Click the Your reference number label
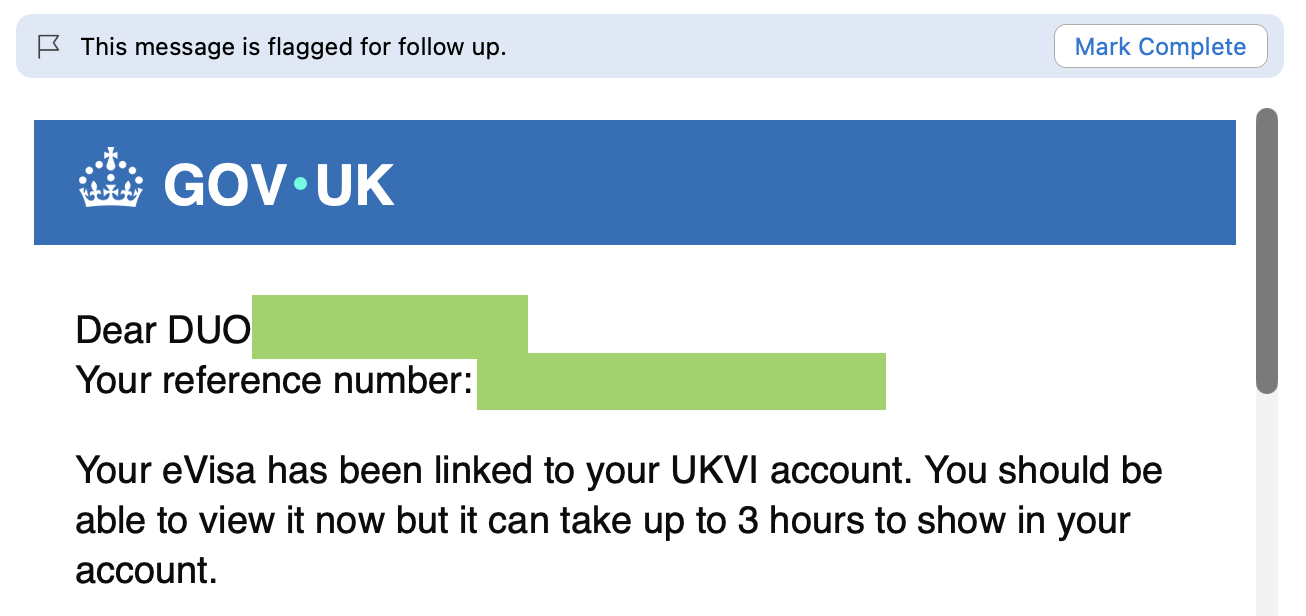Viewport: 1306px width, 616px height. tap(274, 380)
